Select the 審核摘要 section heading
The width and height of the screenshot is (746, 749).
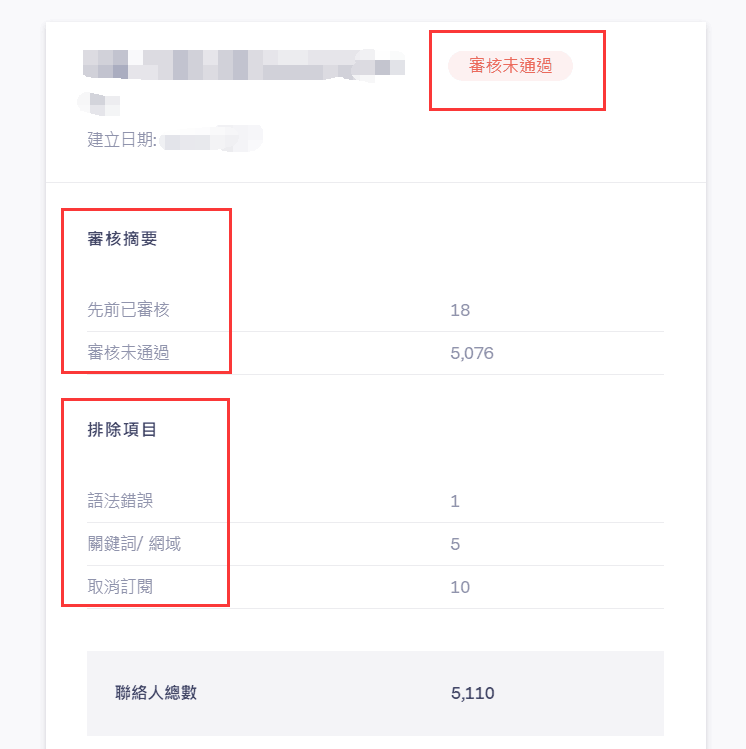122,239
